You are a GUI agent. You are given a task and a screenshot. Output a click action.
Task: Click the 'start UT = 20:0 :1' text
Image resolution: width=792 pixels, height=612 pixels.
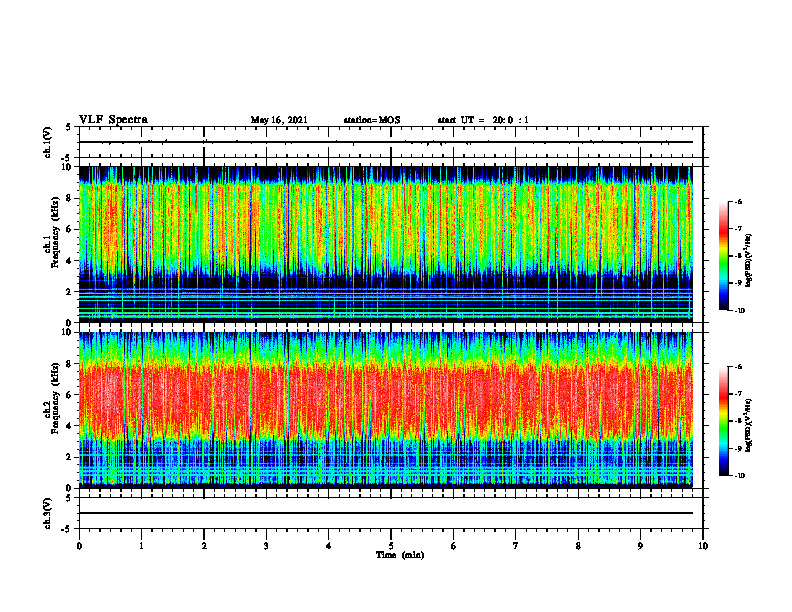pos(483,120)
